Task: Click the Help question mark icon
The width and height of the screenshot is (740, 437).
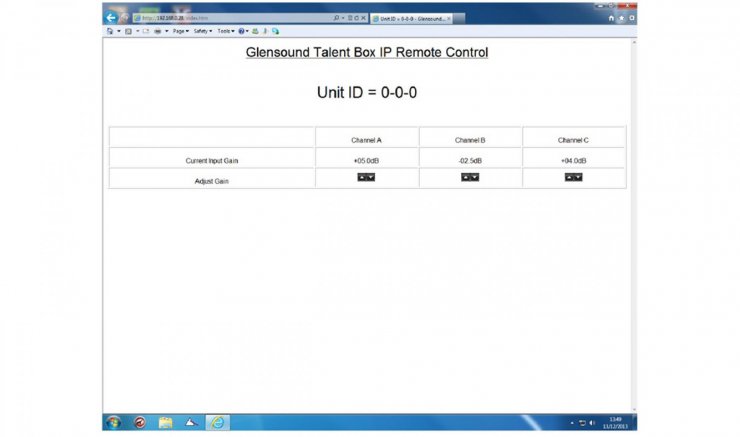Action: (241, 31)
